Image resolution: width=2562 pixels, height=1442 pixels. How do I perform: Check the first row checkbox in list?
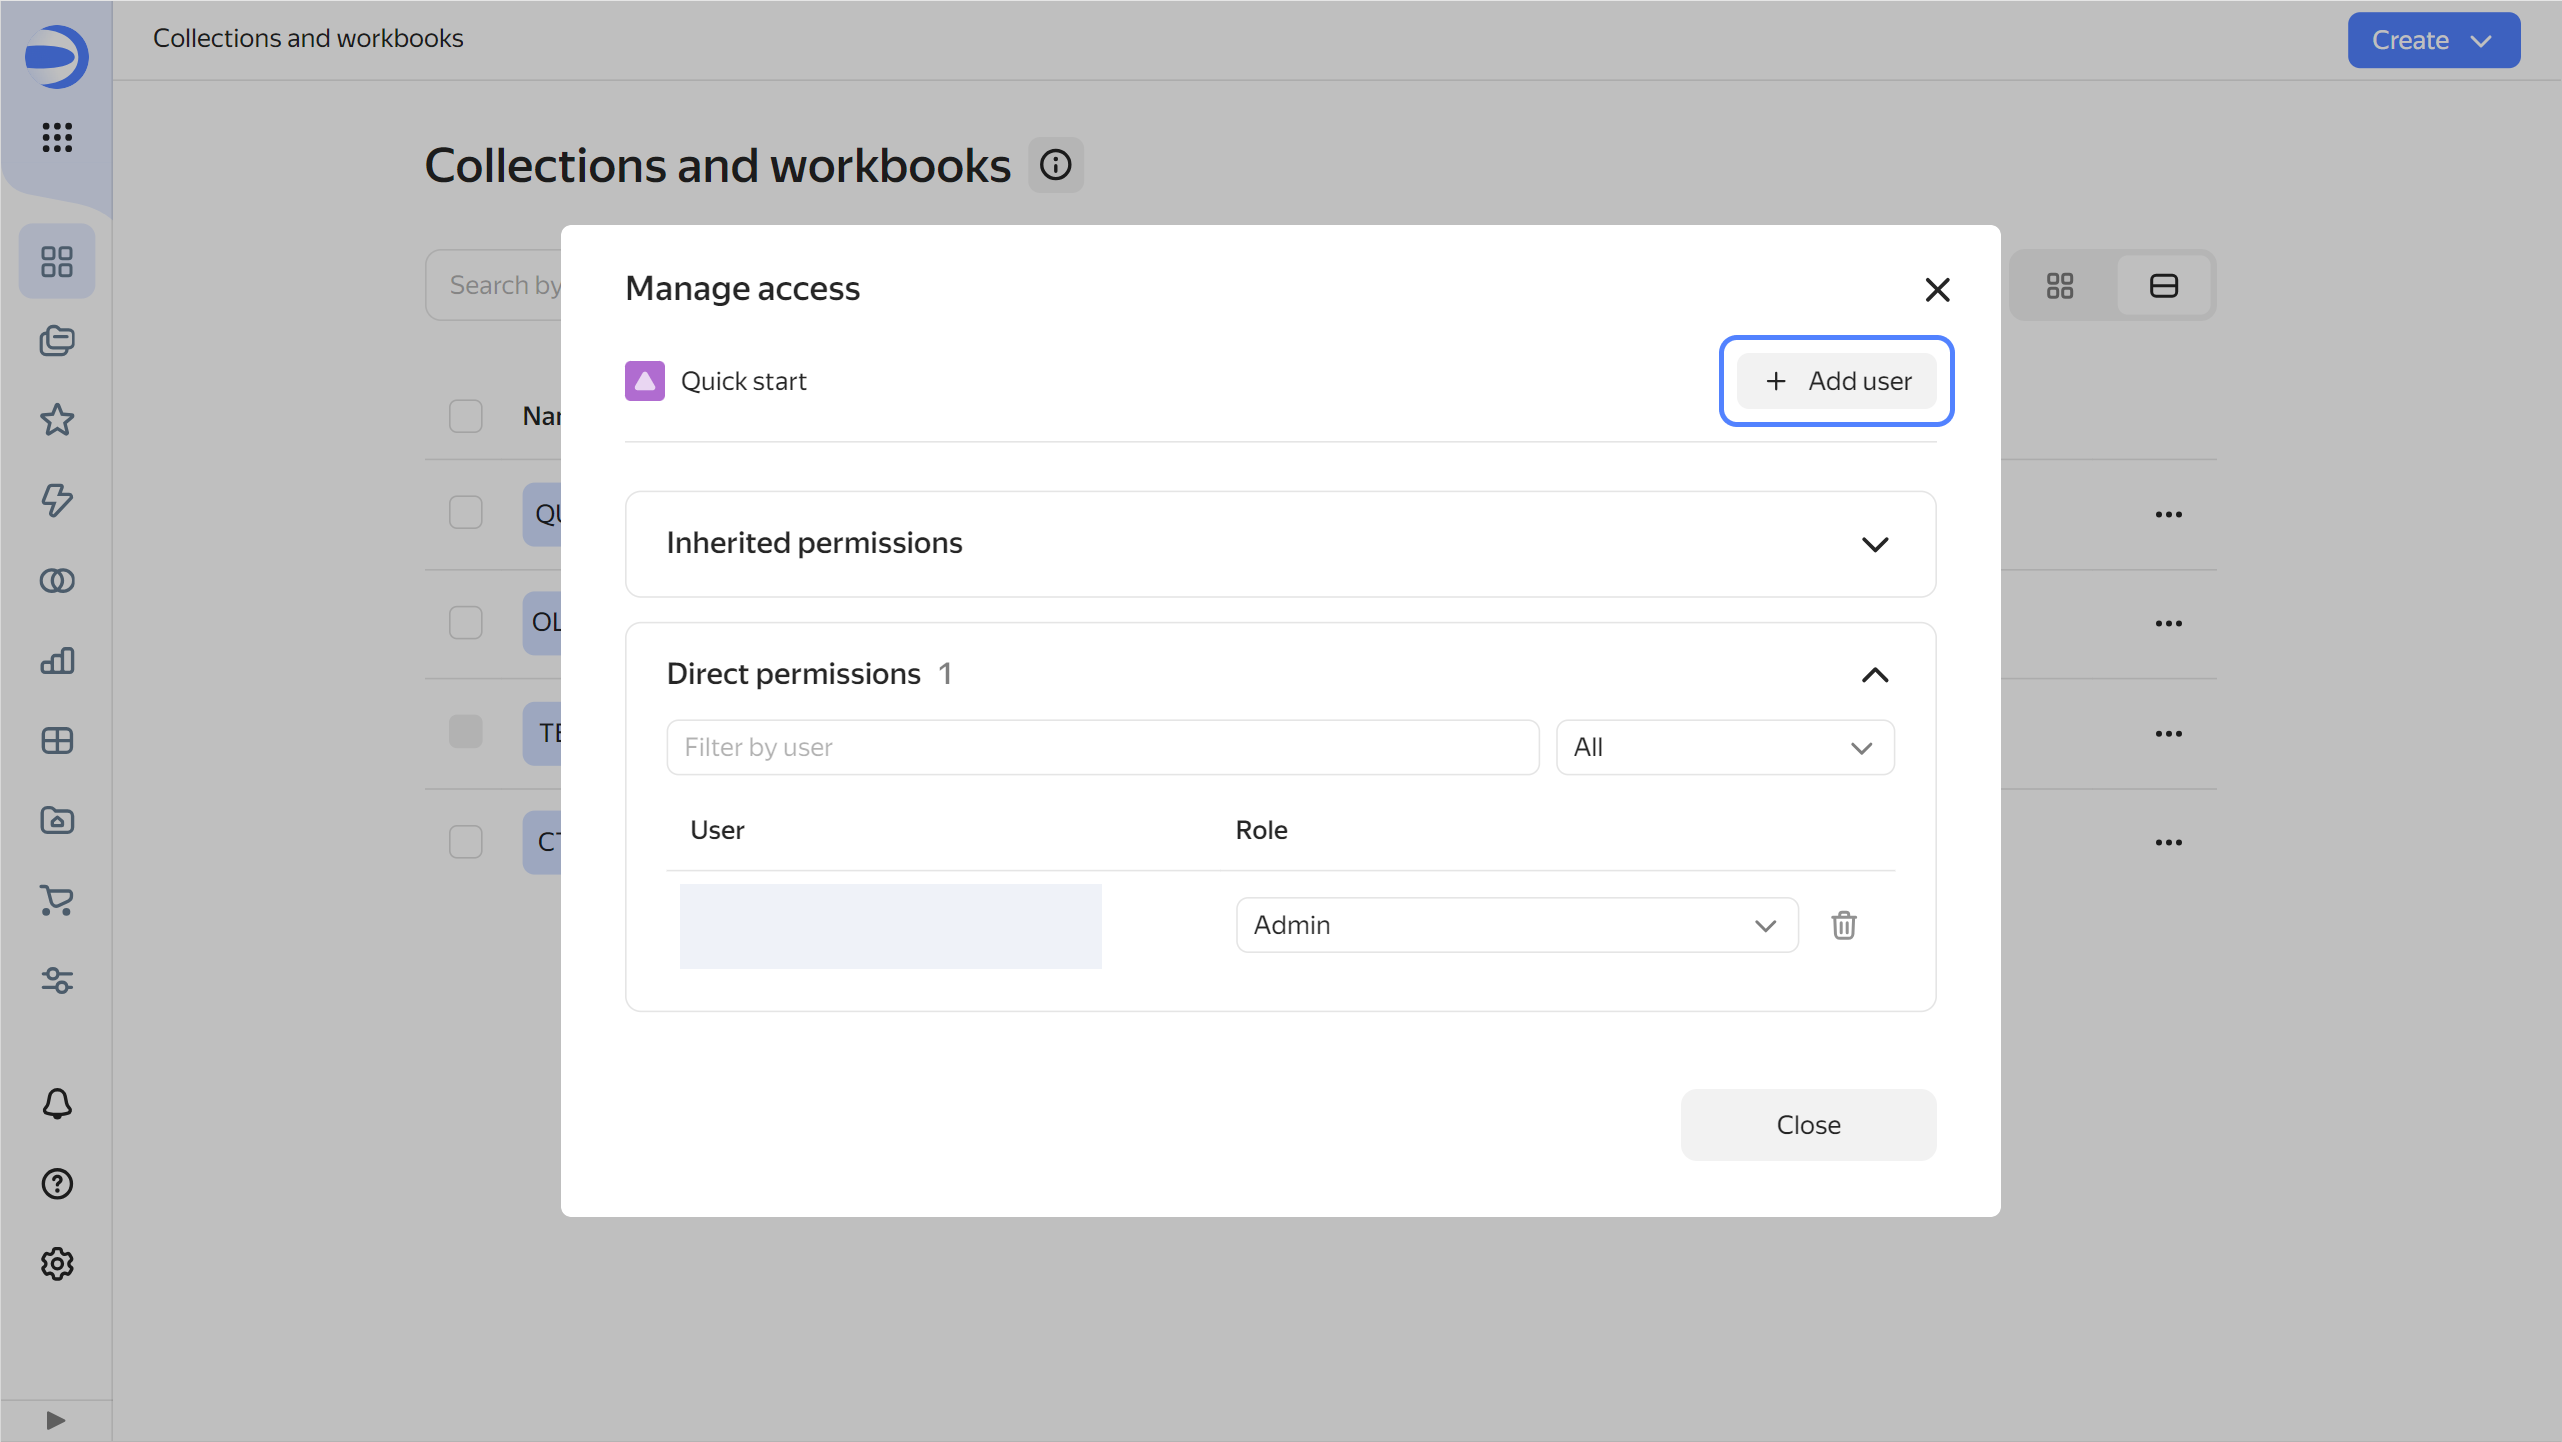click(x=465, y=513)
